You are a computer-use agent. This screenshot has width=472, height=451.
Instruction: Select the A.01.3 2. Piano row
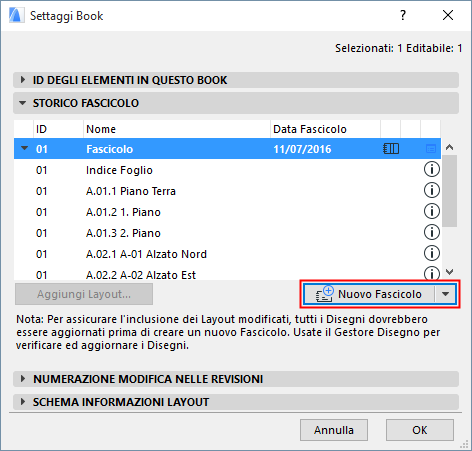coord(227,233)
